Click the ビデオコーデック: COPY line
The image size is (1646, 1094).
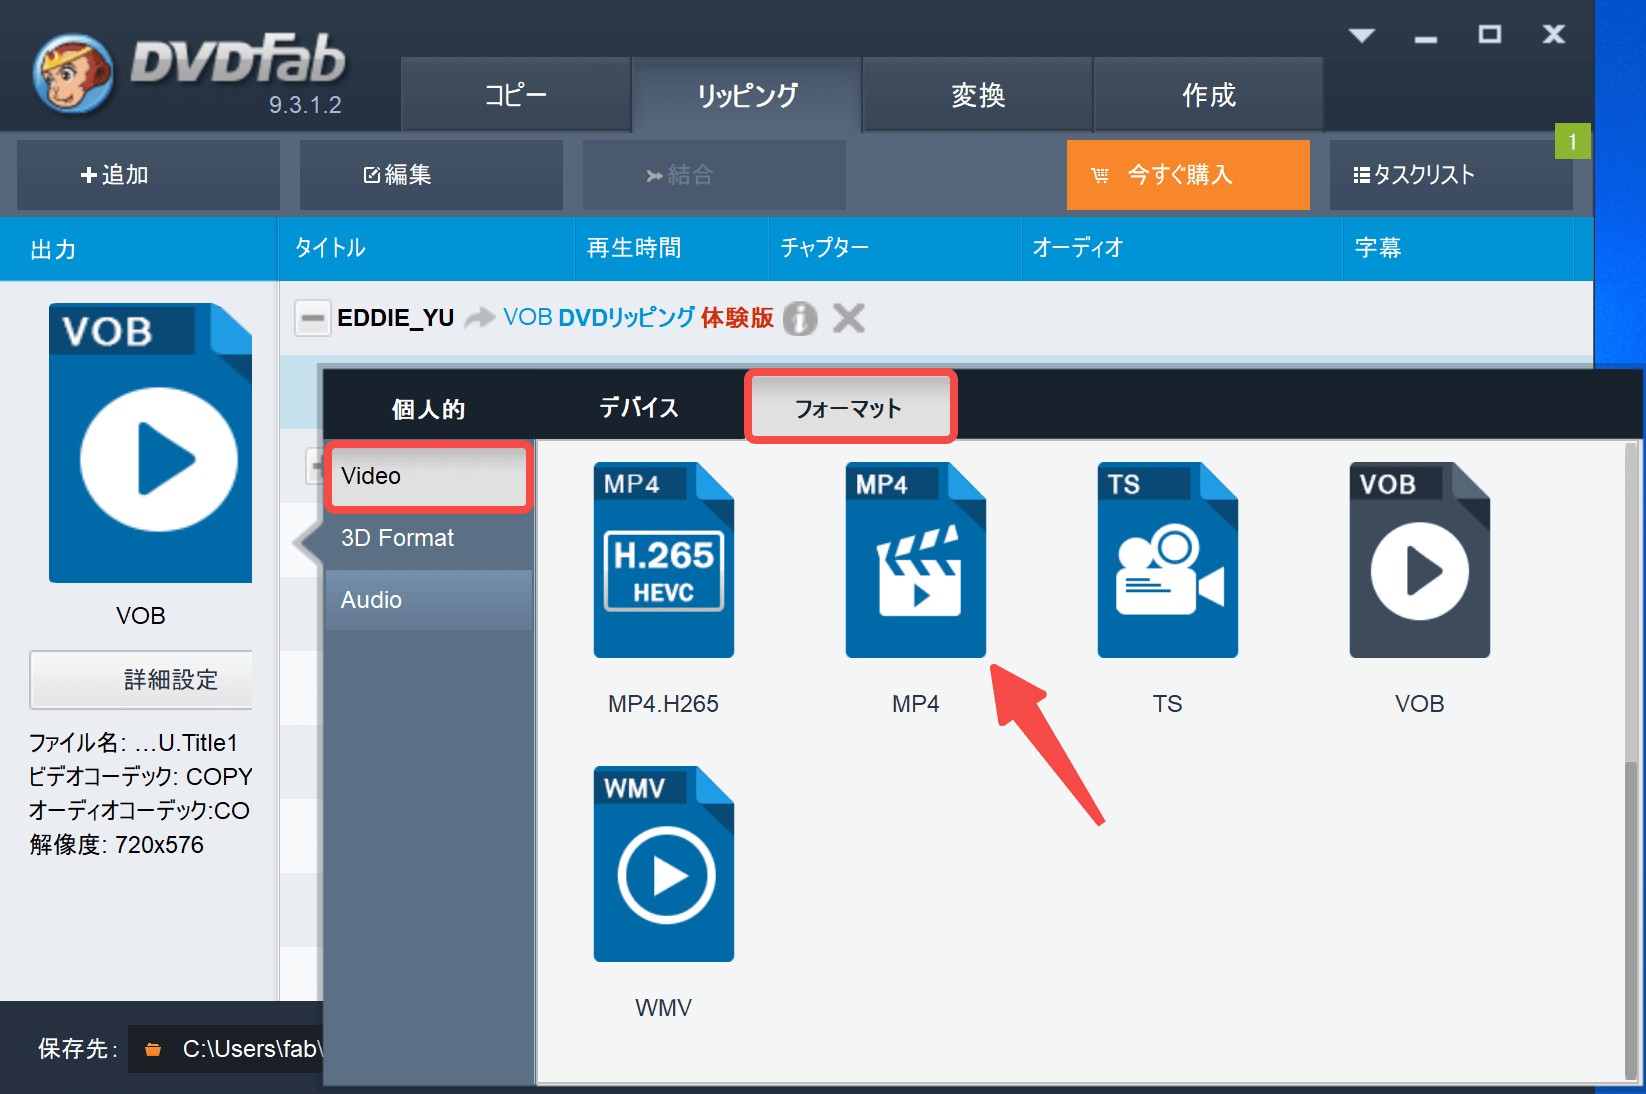[x=140, y=776]
